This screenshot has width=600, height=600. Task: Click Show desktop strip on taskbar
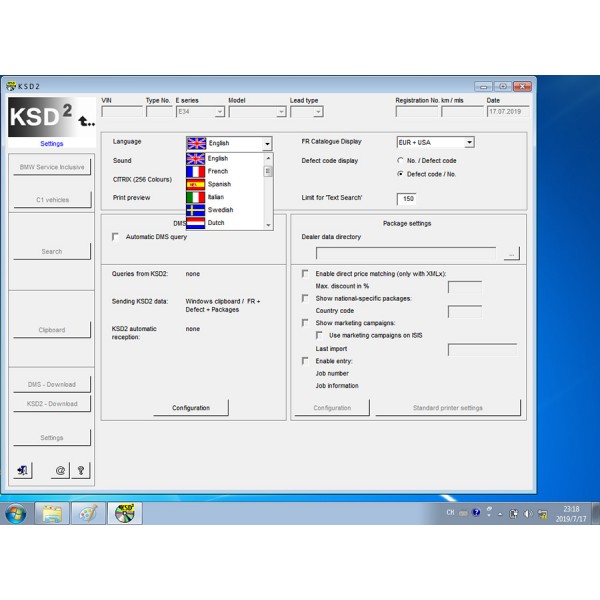pos(596,514)
